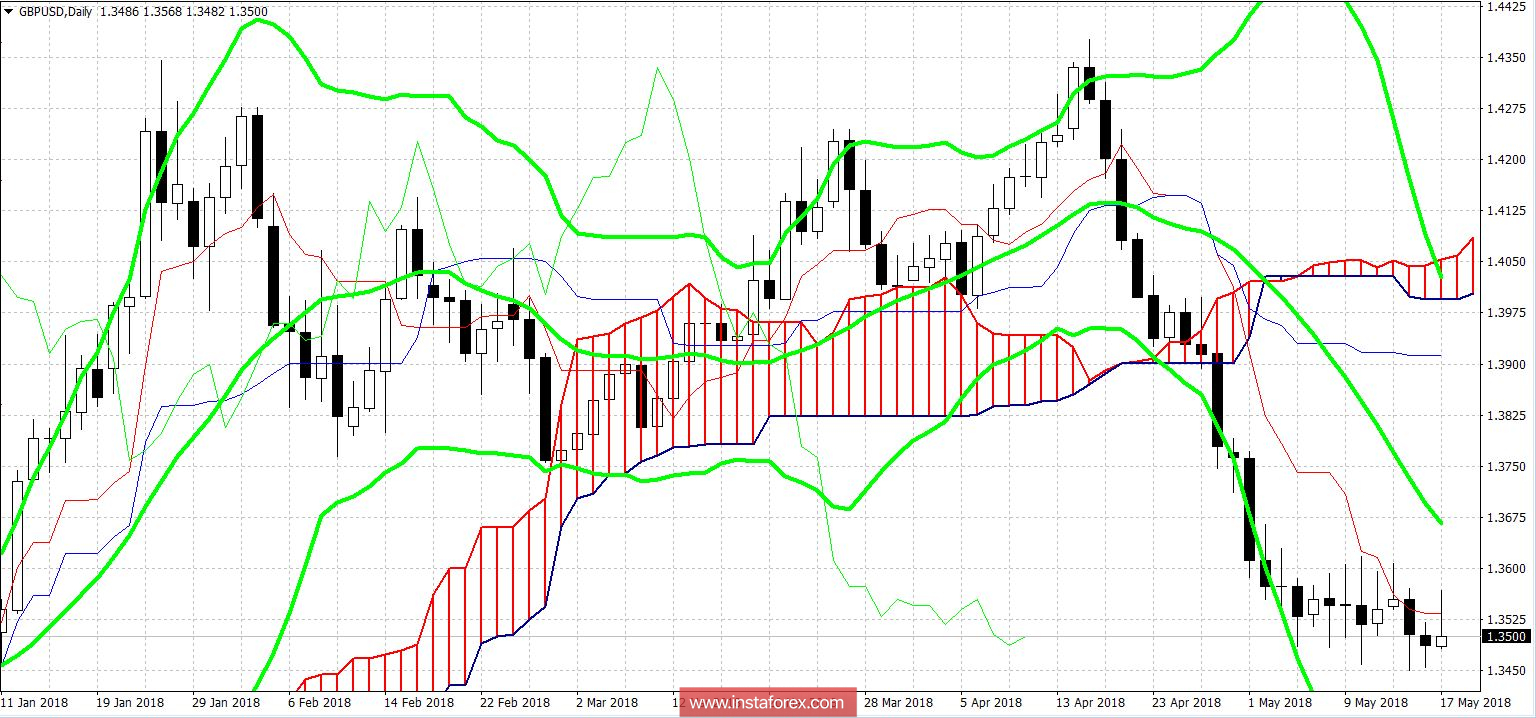The height and width of the screenshot is (718, 1536).
Task: Click the 11 Jan 2018 date label
Action: coord(35,703)
